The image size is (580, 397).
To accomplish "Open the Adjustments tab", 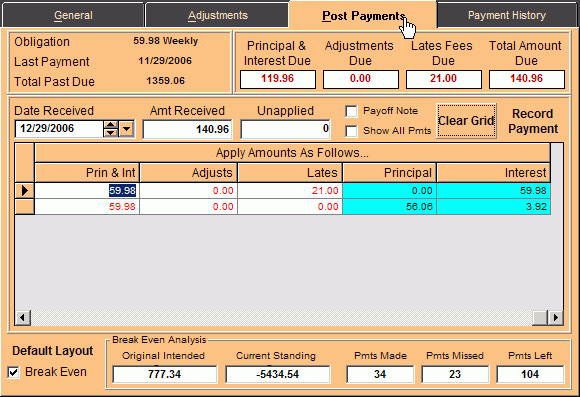I will [x=218, y=16].
